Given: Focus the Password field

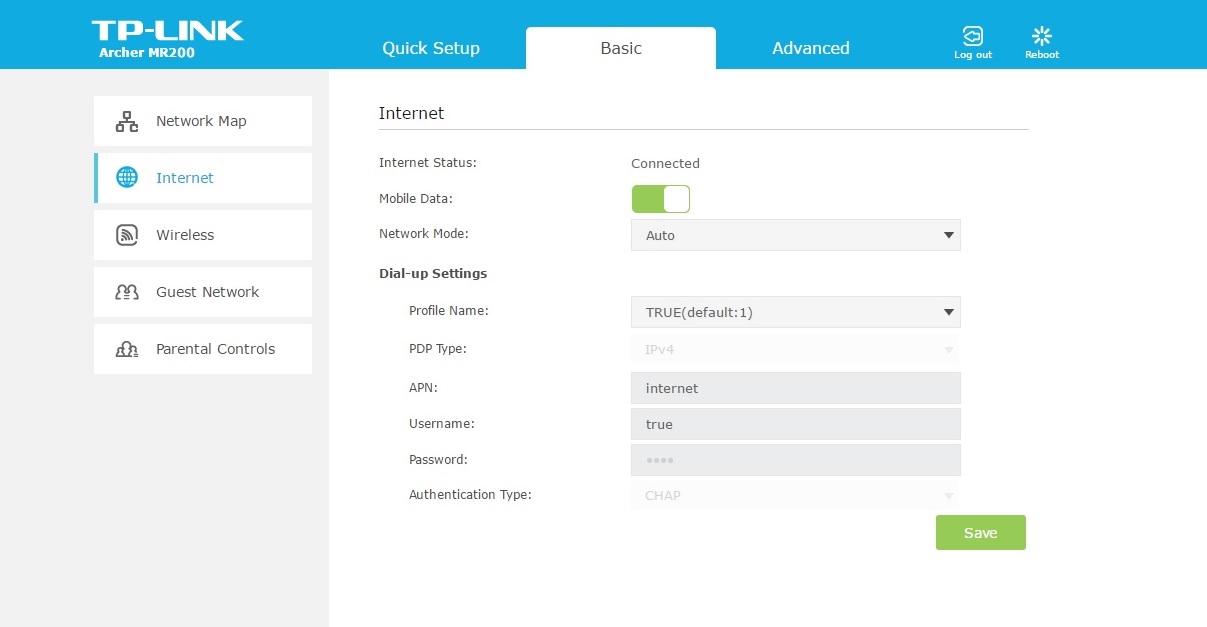Looking at the screenshot, I should click(795, 460).
